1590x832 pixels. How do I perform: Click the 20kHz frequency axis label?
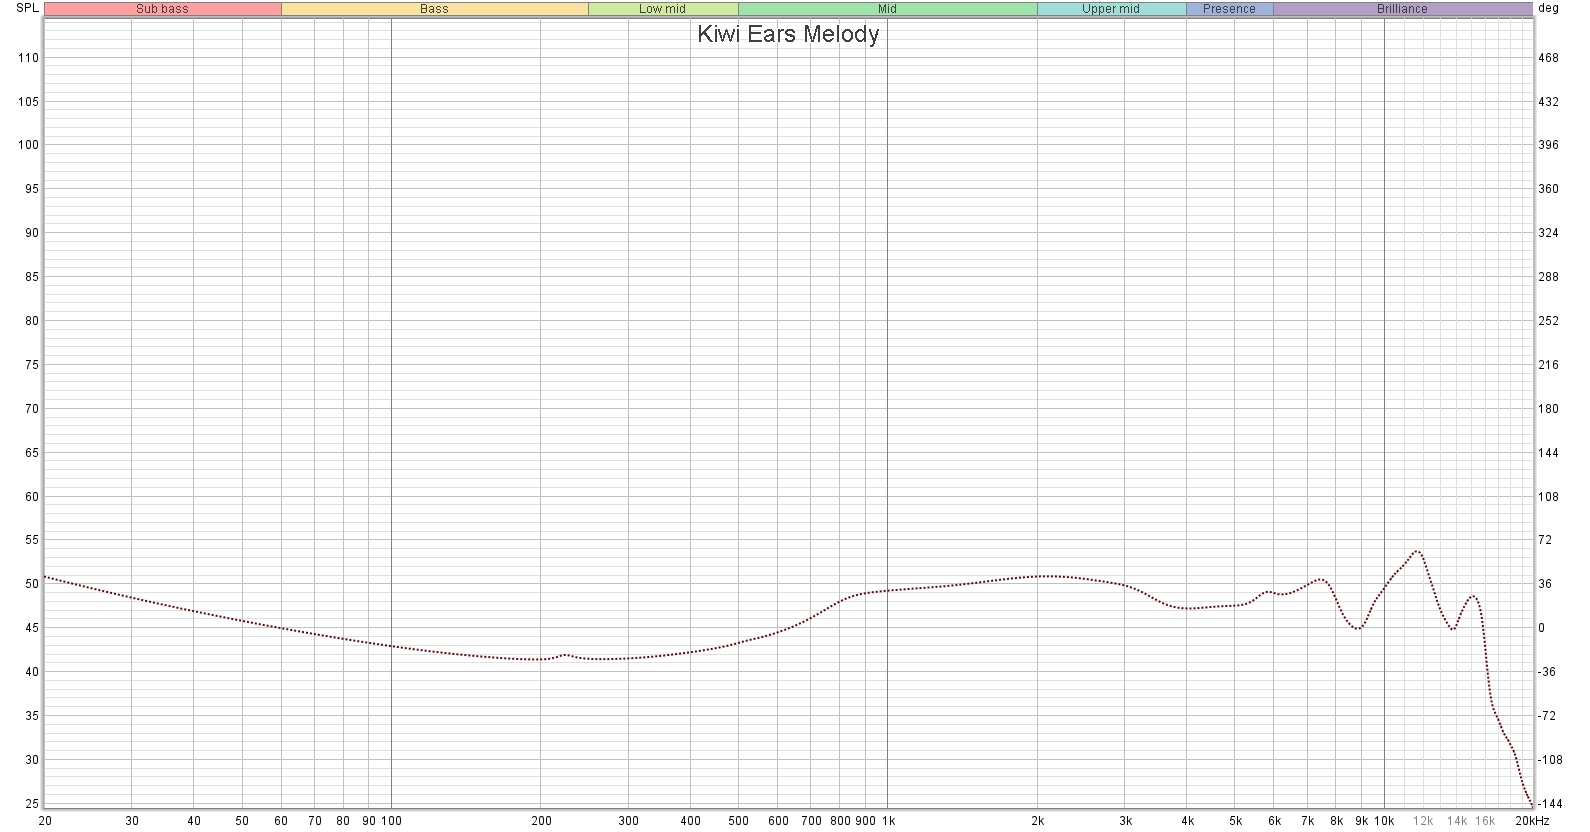(x=1532, y=821)
